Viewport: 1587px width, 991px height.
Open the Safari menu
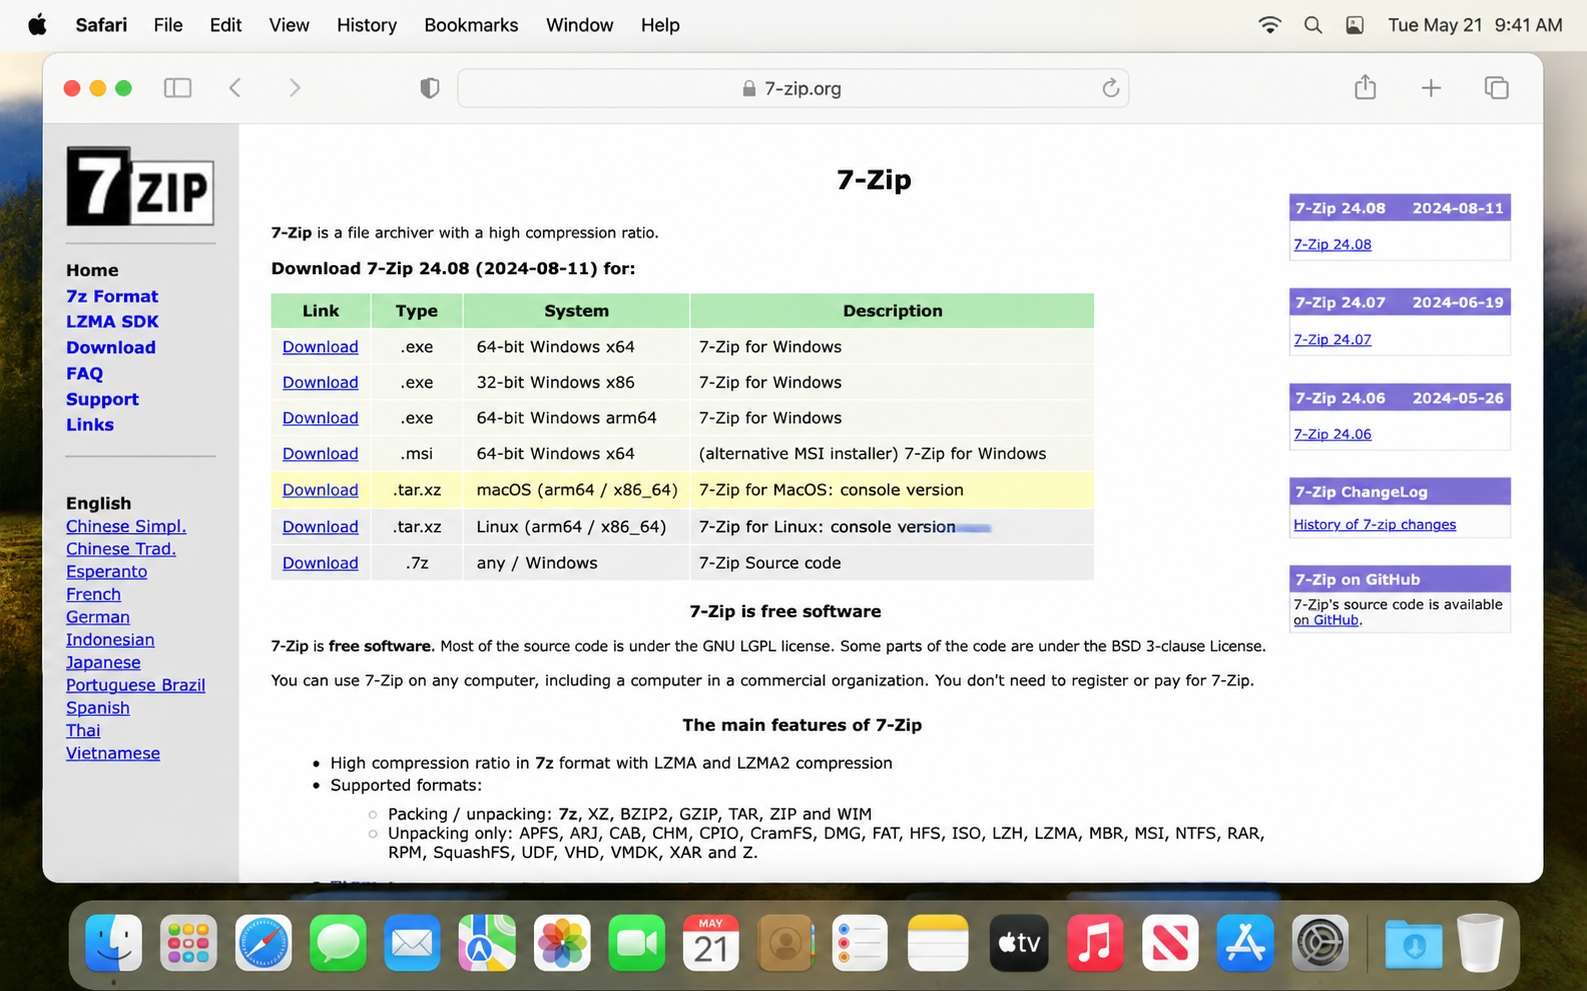coord(101,25)
